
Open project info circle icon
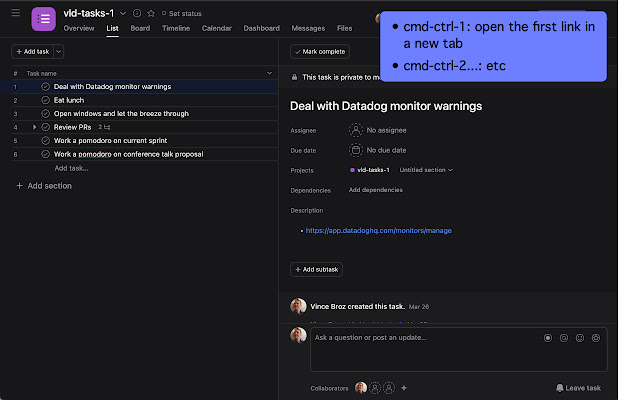(137, 13)
